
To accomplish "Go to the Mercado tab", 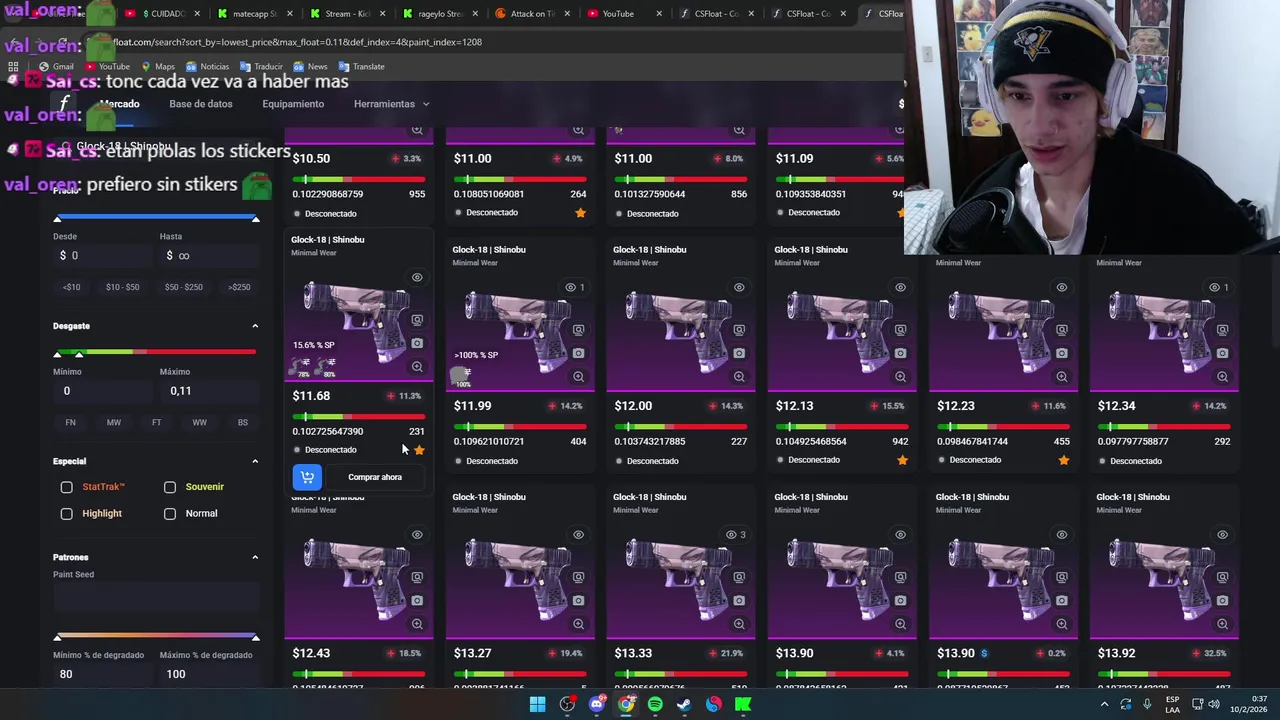I will 119,104.
